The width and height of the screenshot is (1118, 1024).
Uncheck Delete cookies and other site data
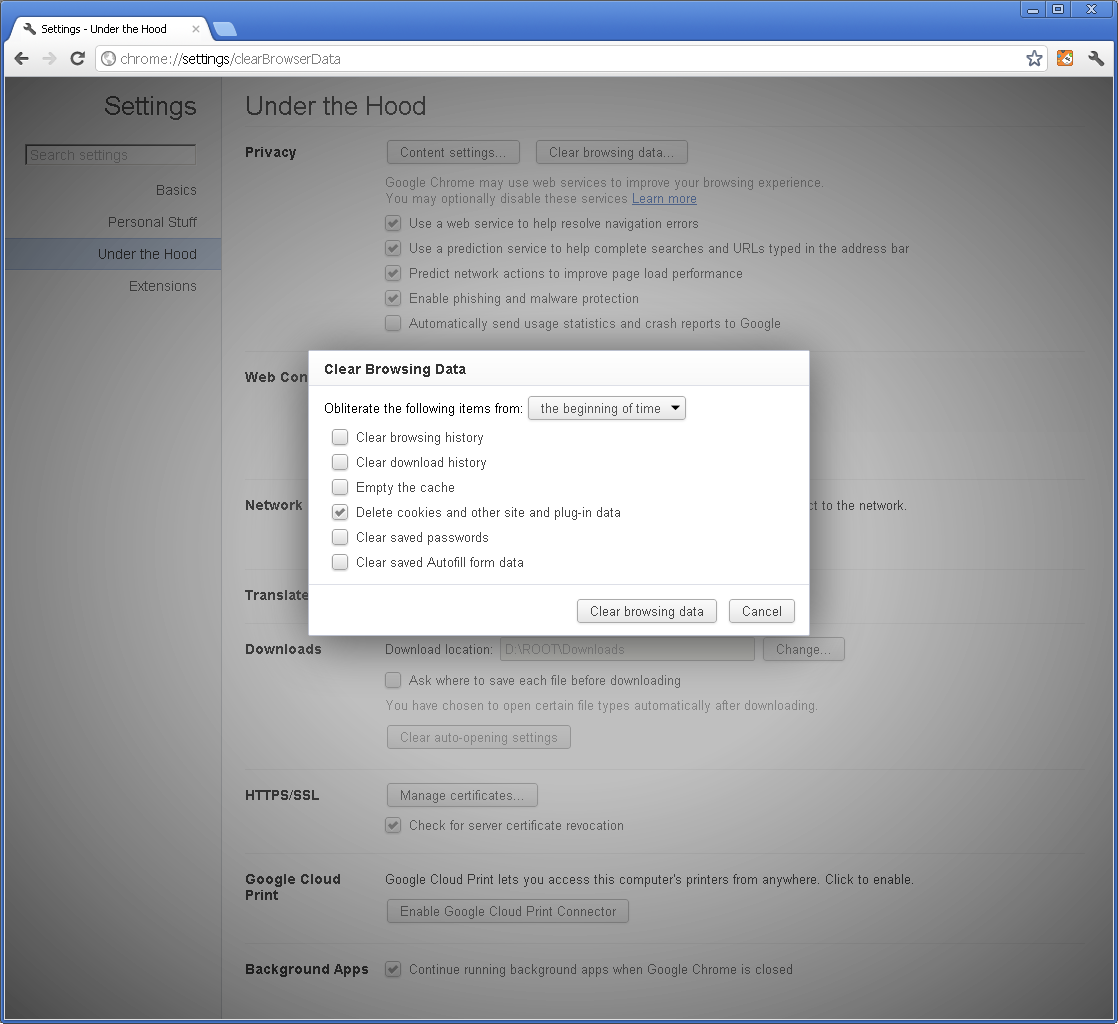coord(340,512)
